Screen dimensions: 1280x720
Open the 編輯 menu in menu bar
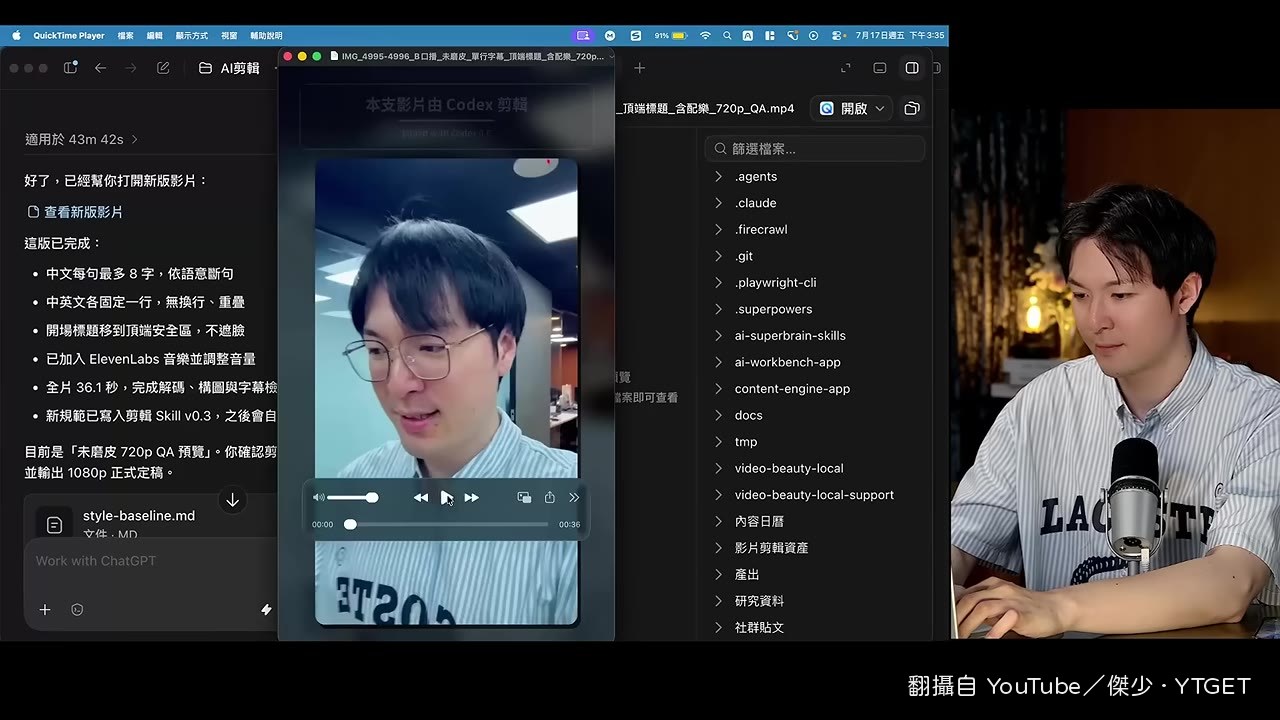(154, 35)
